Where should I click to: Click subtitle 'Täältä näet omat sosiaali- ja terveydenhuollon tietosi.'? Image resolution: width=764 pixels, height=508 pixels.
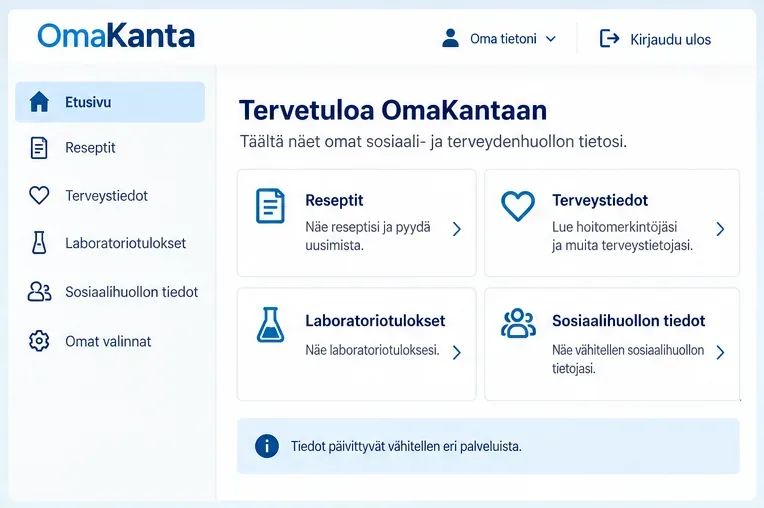point(433,142)
